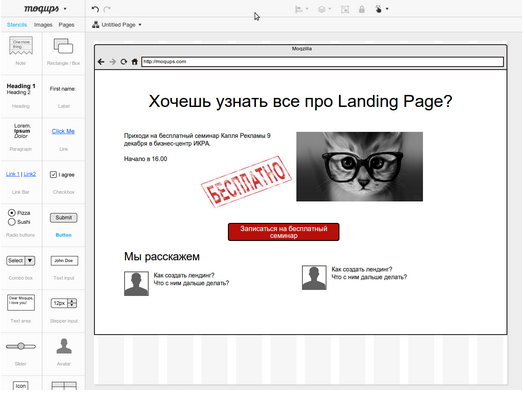Click the browser mockup reload icon
This screenshot has height=393, width=524.
pyautogui.click(x=124, y=62)
